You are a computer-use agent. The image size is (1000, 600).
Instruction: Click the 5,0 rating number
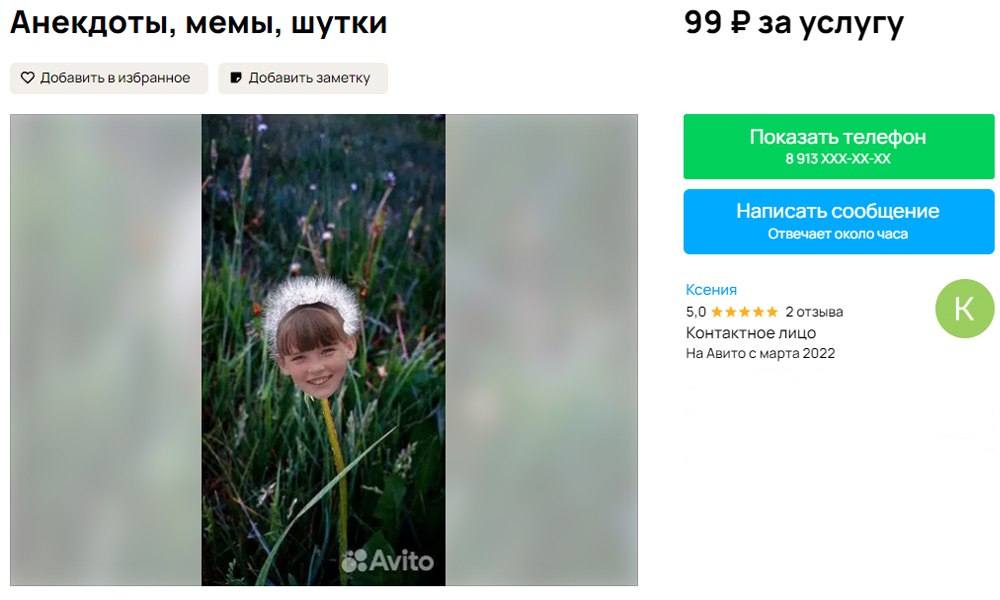click(x=696, y=312)
